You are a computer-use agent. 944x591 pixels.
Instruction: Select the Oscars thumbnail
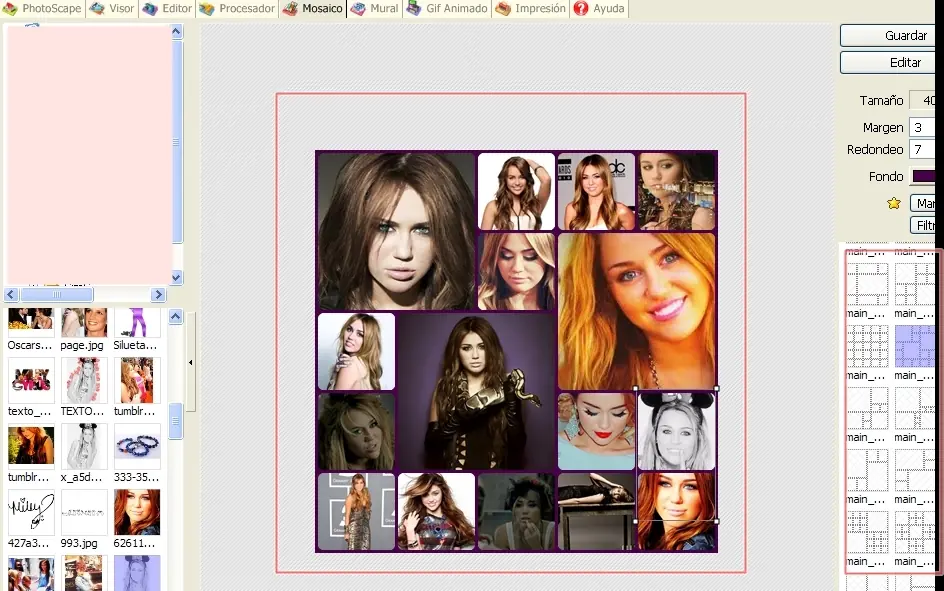[x=31, y=322]
